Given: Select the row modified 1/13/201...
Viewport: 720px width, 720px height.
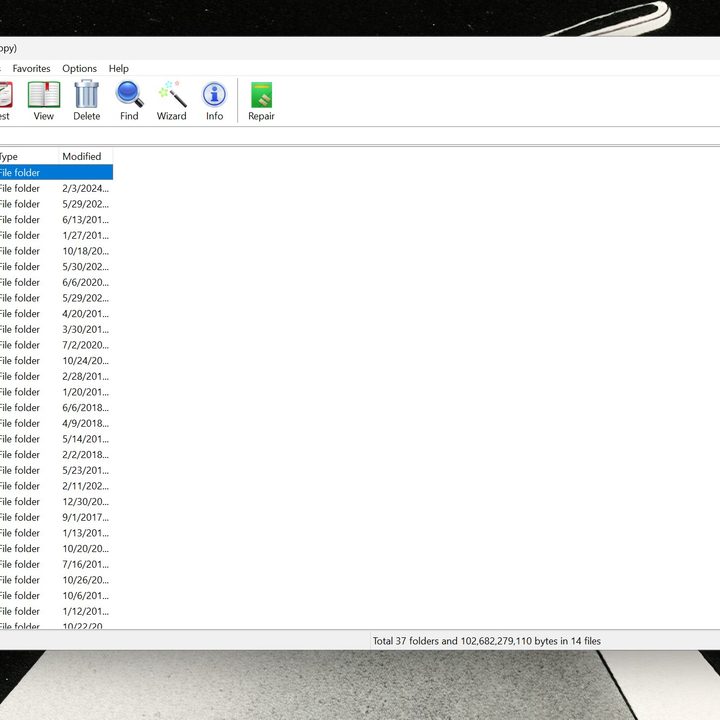Looking at the screenshot, I should 56,533.
